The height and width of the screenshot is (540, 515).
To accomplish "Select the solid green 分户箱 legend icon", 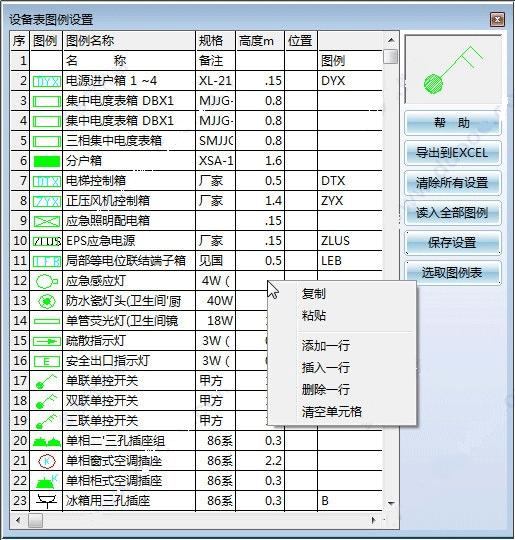I will pyautogui.click(x=47, y=161).
